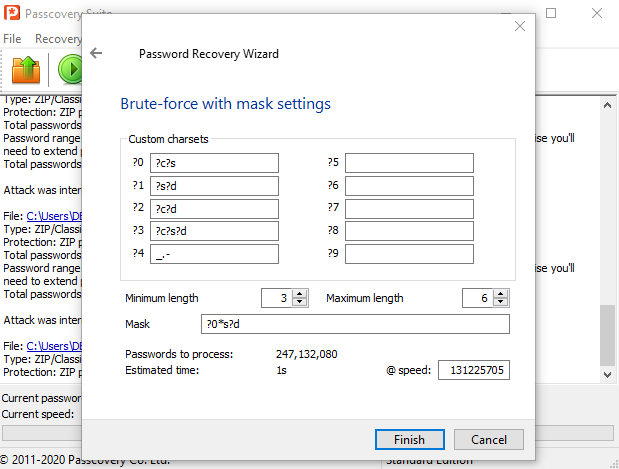Screen dimensions: 619x469
Task: Edit the ?2 custom charset field
Action: click(214, 209)
